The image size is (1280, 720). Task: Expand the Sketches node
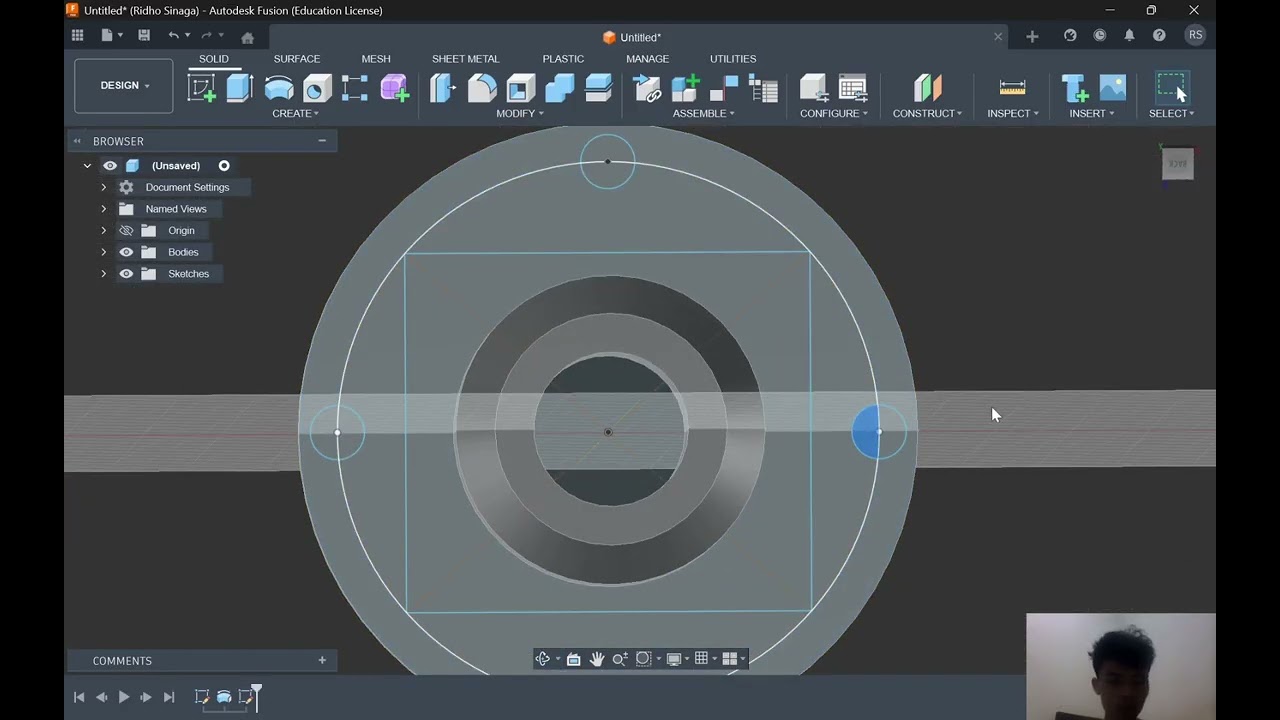click(x=103, y=274)
